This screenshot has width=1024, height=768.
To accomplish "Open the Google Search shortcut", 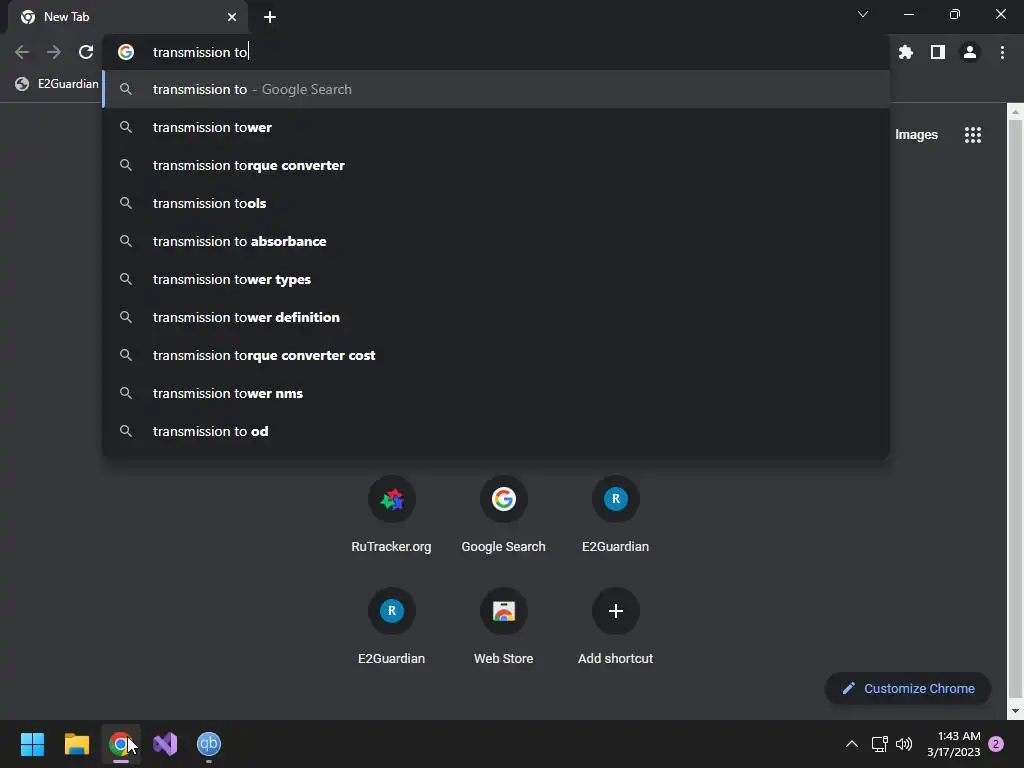I will click(504, 516).
